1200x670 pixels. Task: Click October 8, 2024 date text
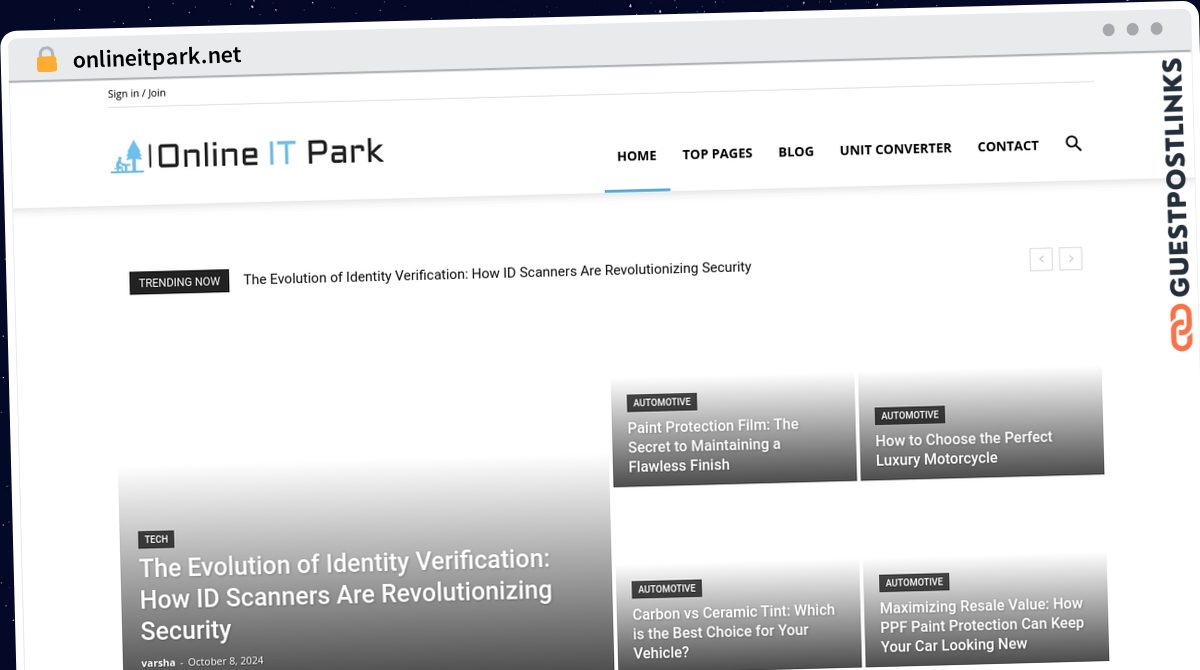coord(226,661)
